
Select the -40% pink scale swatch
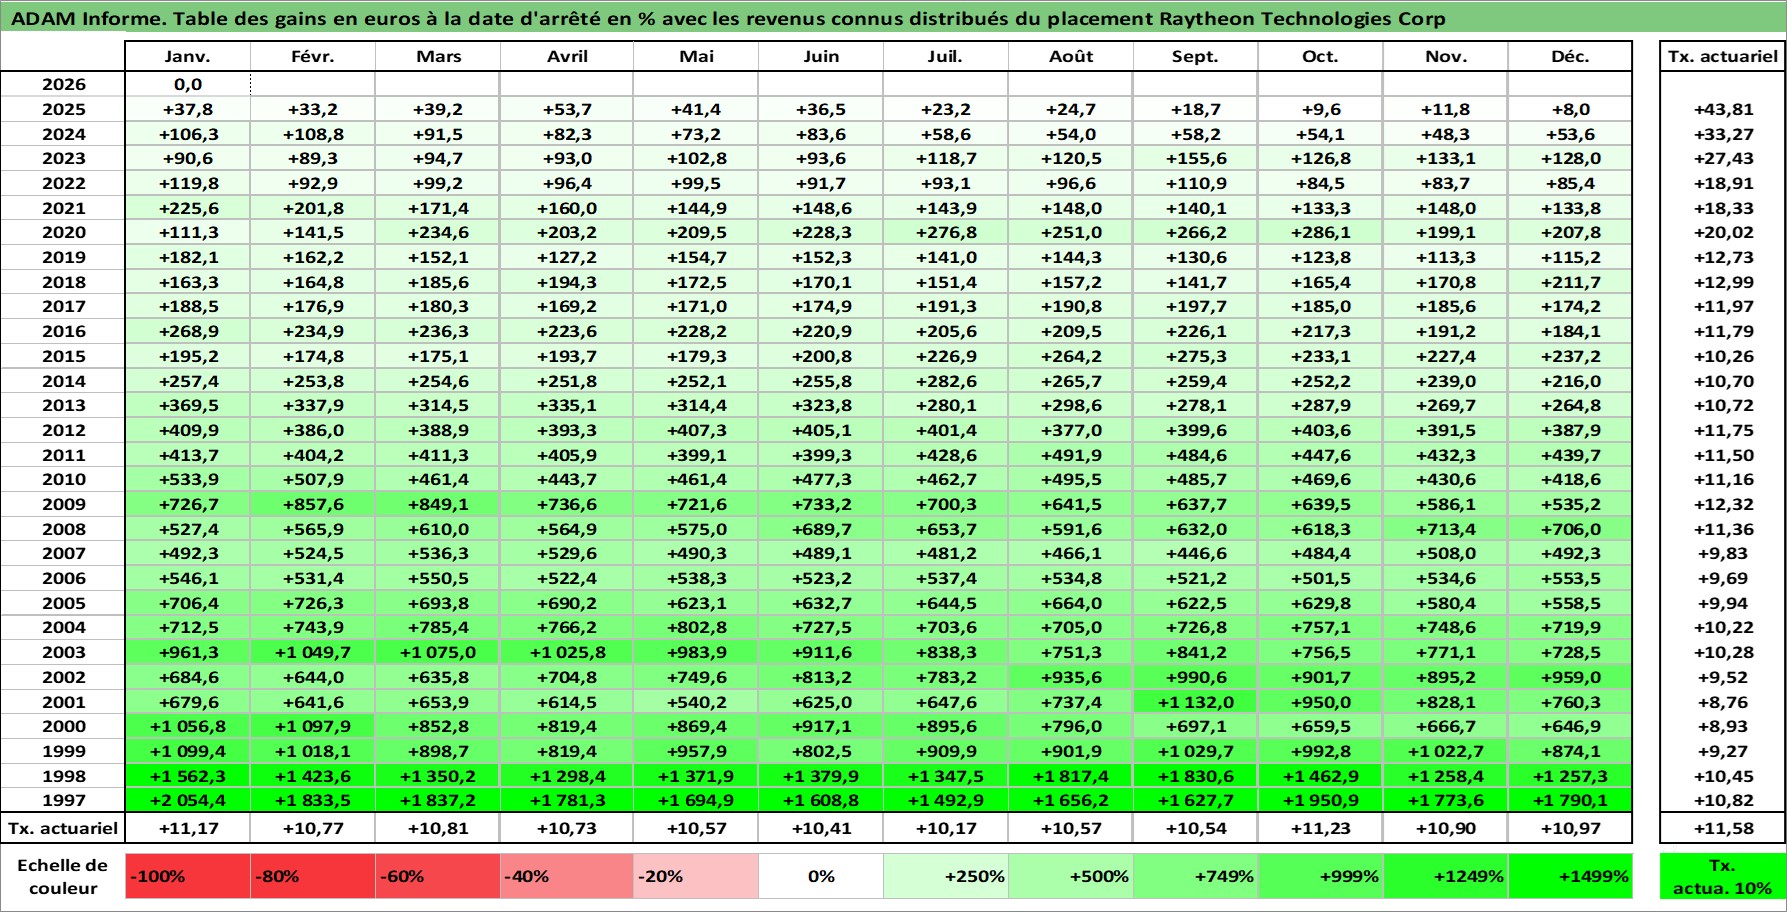pos(567,876)
